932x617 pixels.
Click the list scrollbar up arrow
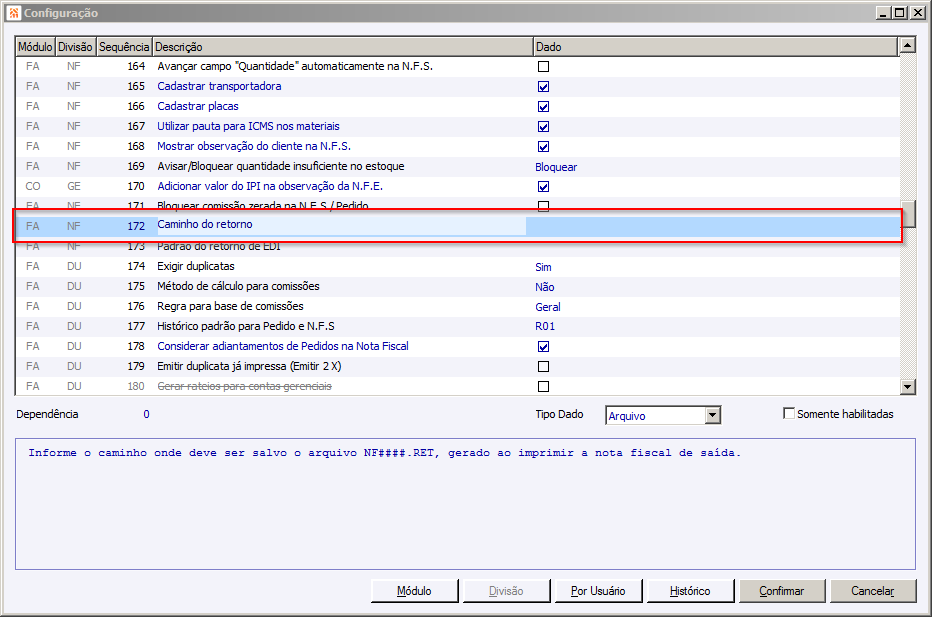pyautogui.click(x=908, y=45)
